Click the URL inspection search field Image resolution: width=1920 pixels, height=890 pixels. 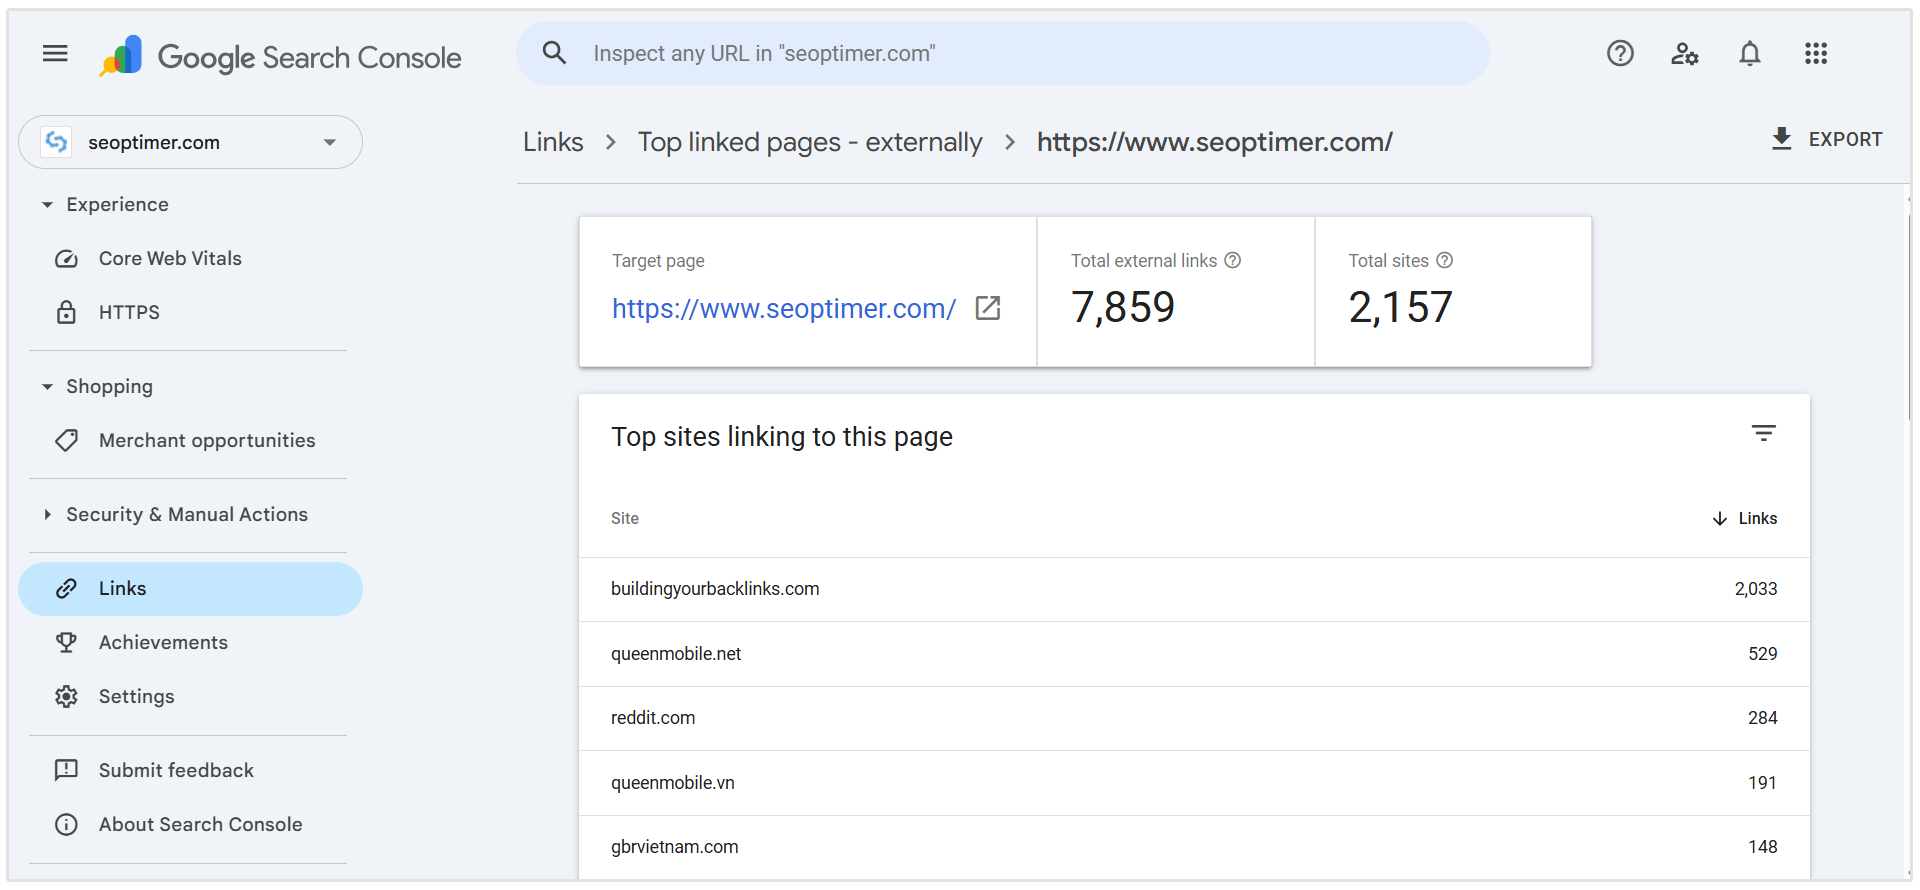[1000, 54]
